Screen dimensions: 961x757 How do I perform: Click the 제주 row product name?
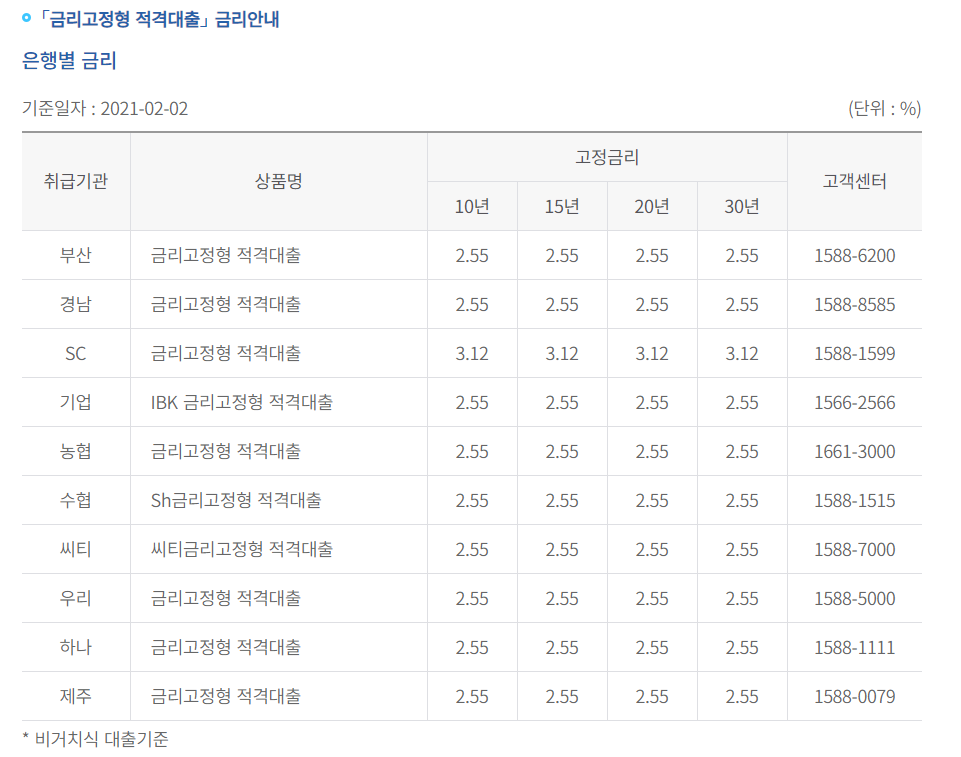click(226, 696)
